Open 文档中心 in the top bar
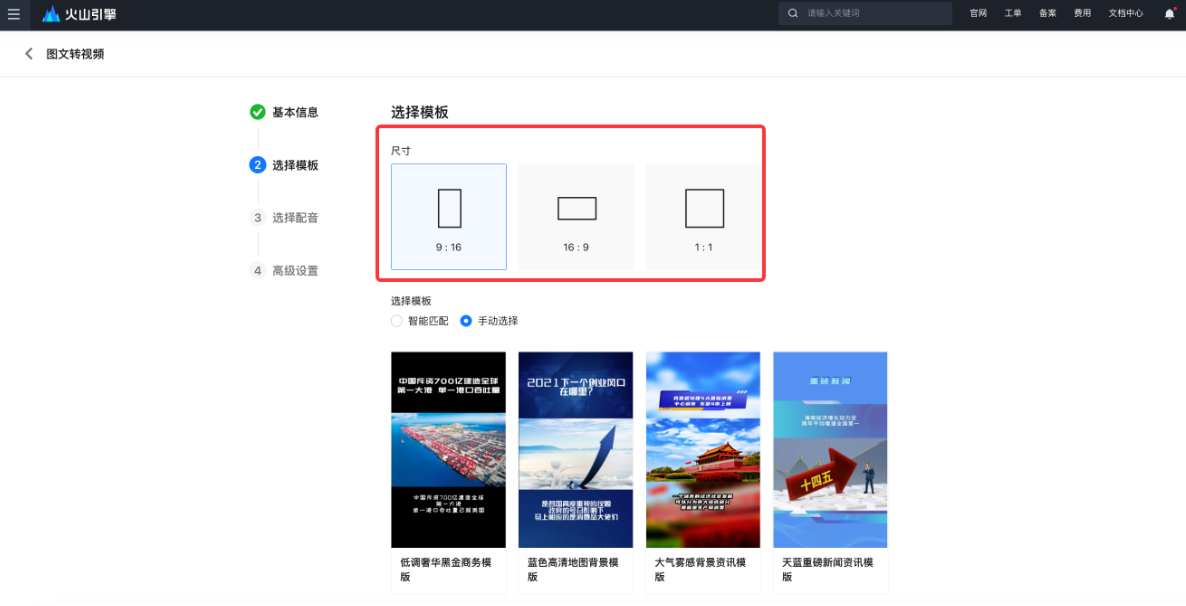The height and width of the screenshot is (606, 1186). (1125, 14)
